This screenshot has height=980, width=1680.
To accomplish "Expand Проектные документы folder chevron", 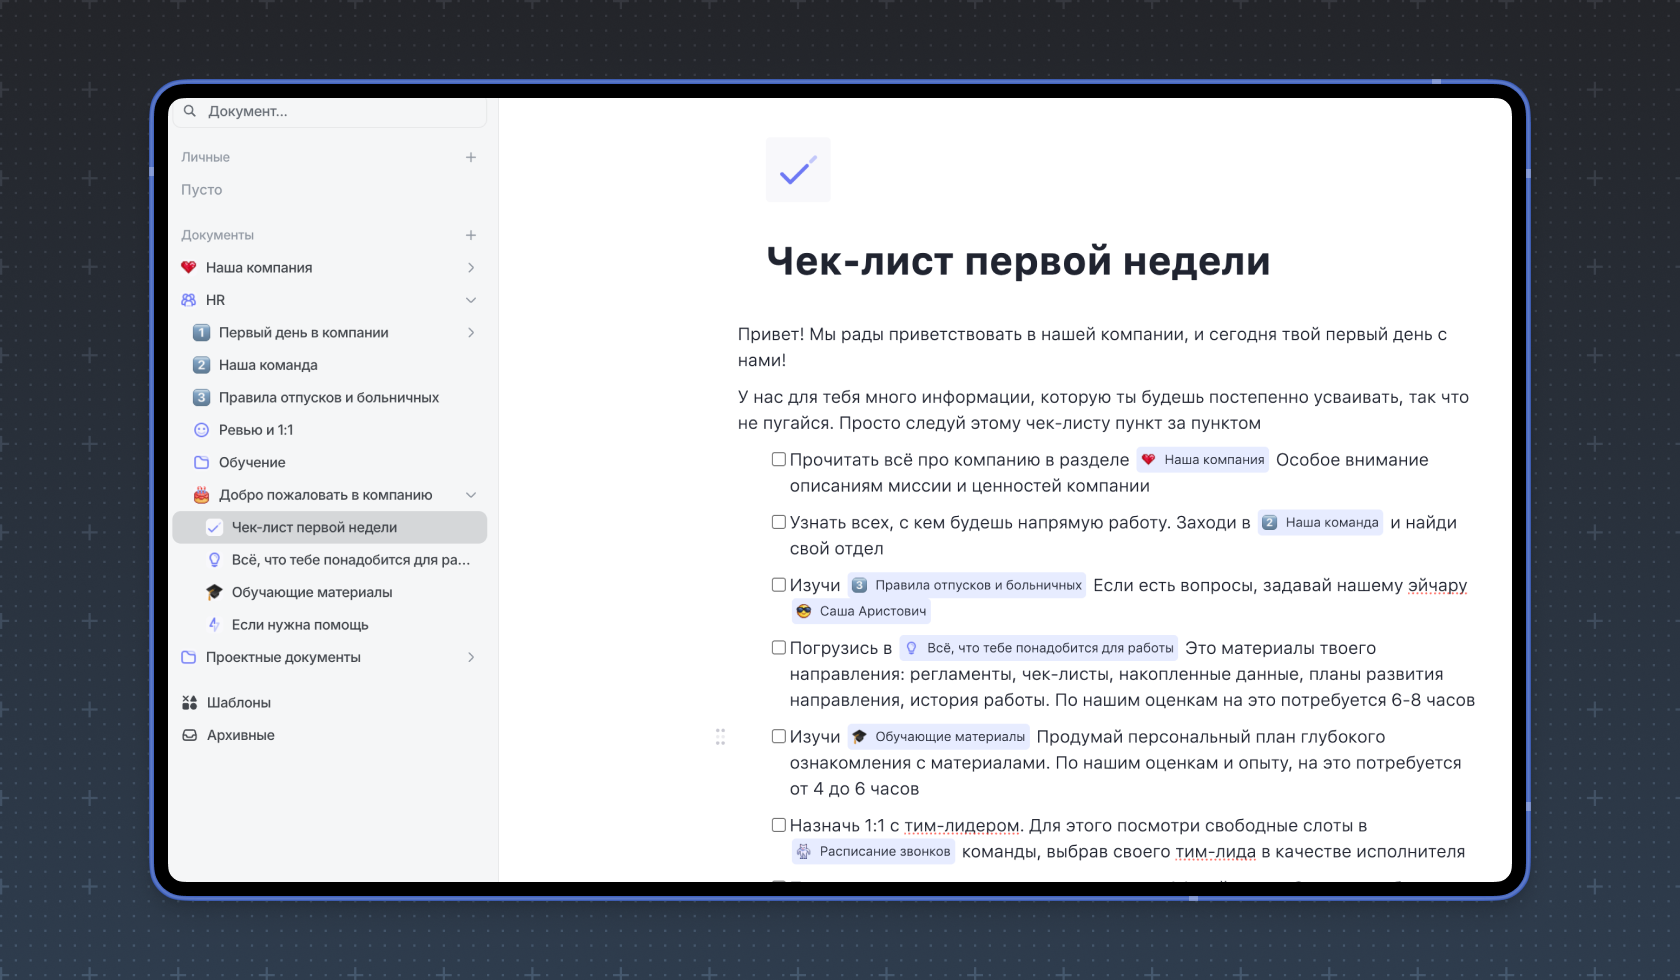I will [x=471, y=657].
